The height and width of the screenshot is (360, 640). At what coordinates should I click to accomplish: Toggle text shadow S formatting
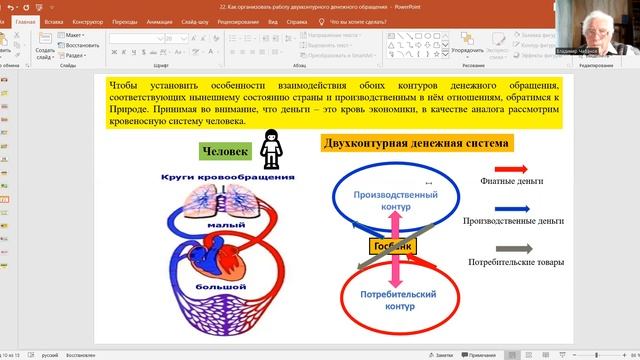(144, 52)
